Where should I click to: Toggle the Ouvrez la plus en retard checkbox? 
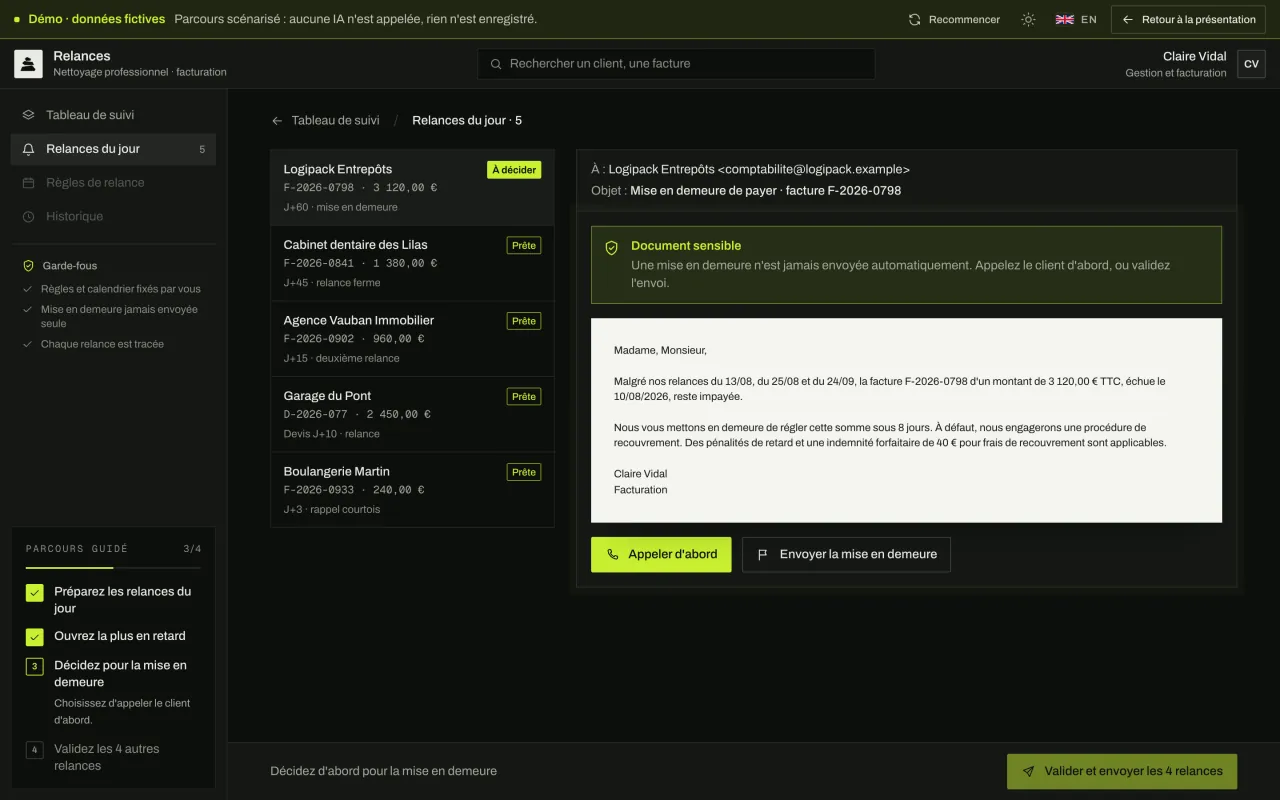click(34, 636)
